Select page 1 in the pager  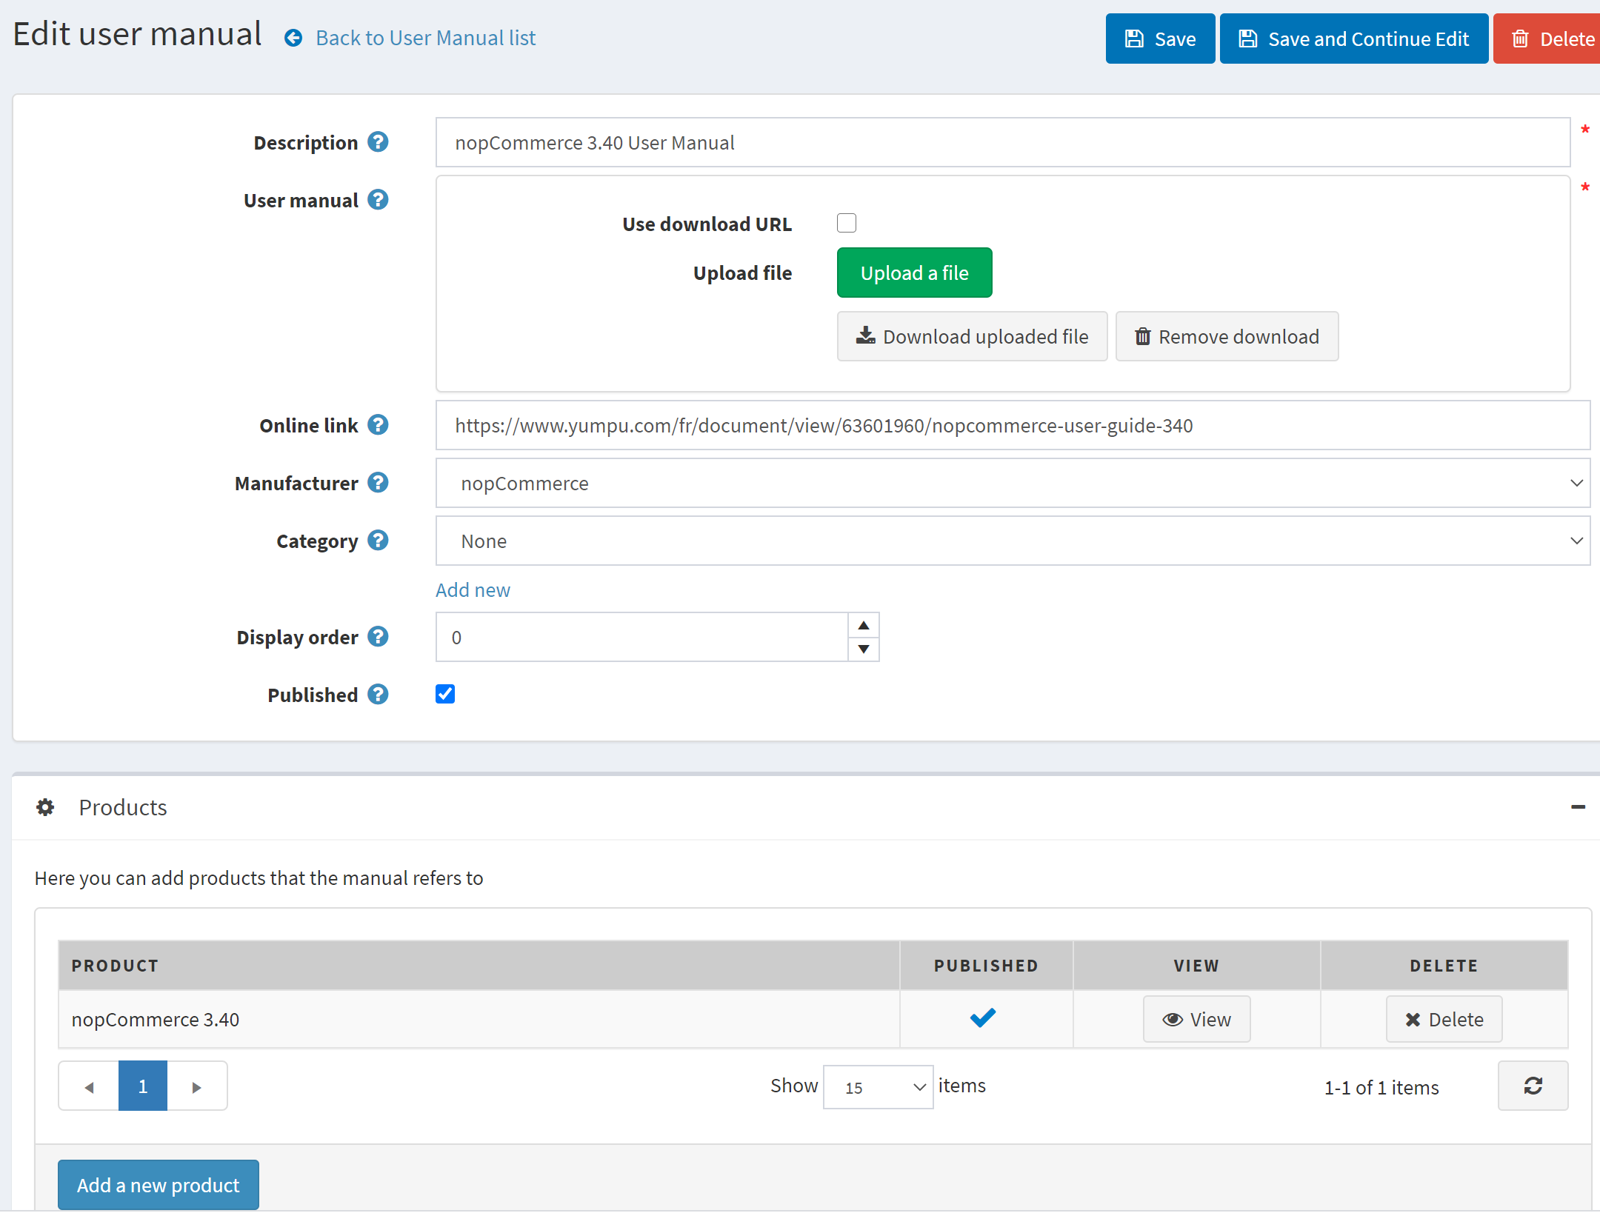[143, 1086]
